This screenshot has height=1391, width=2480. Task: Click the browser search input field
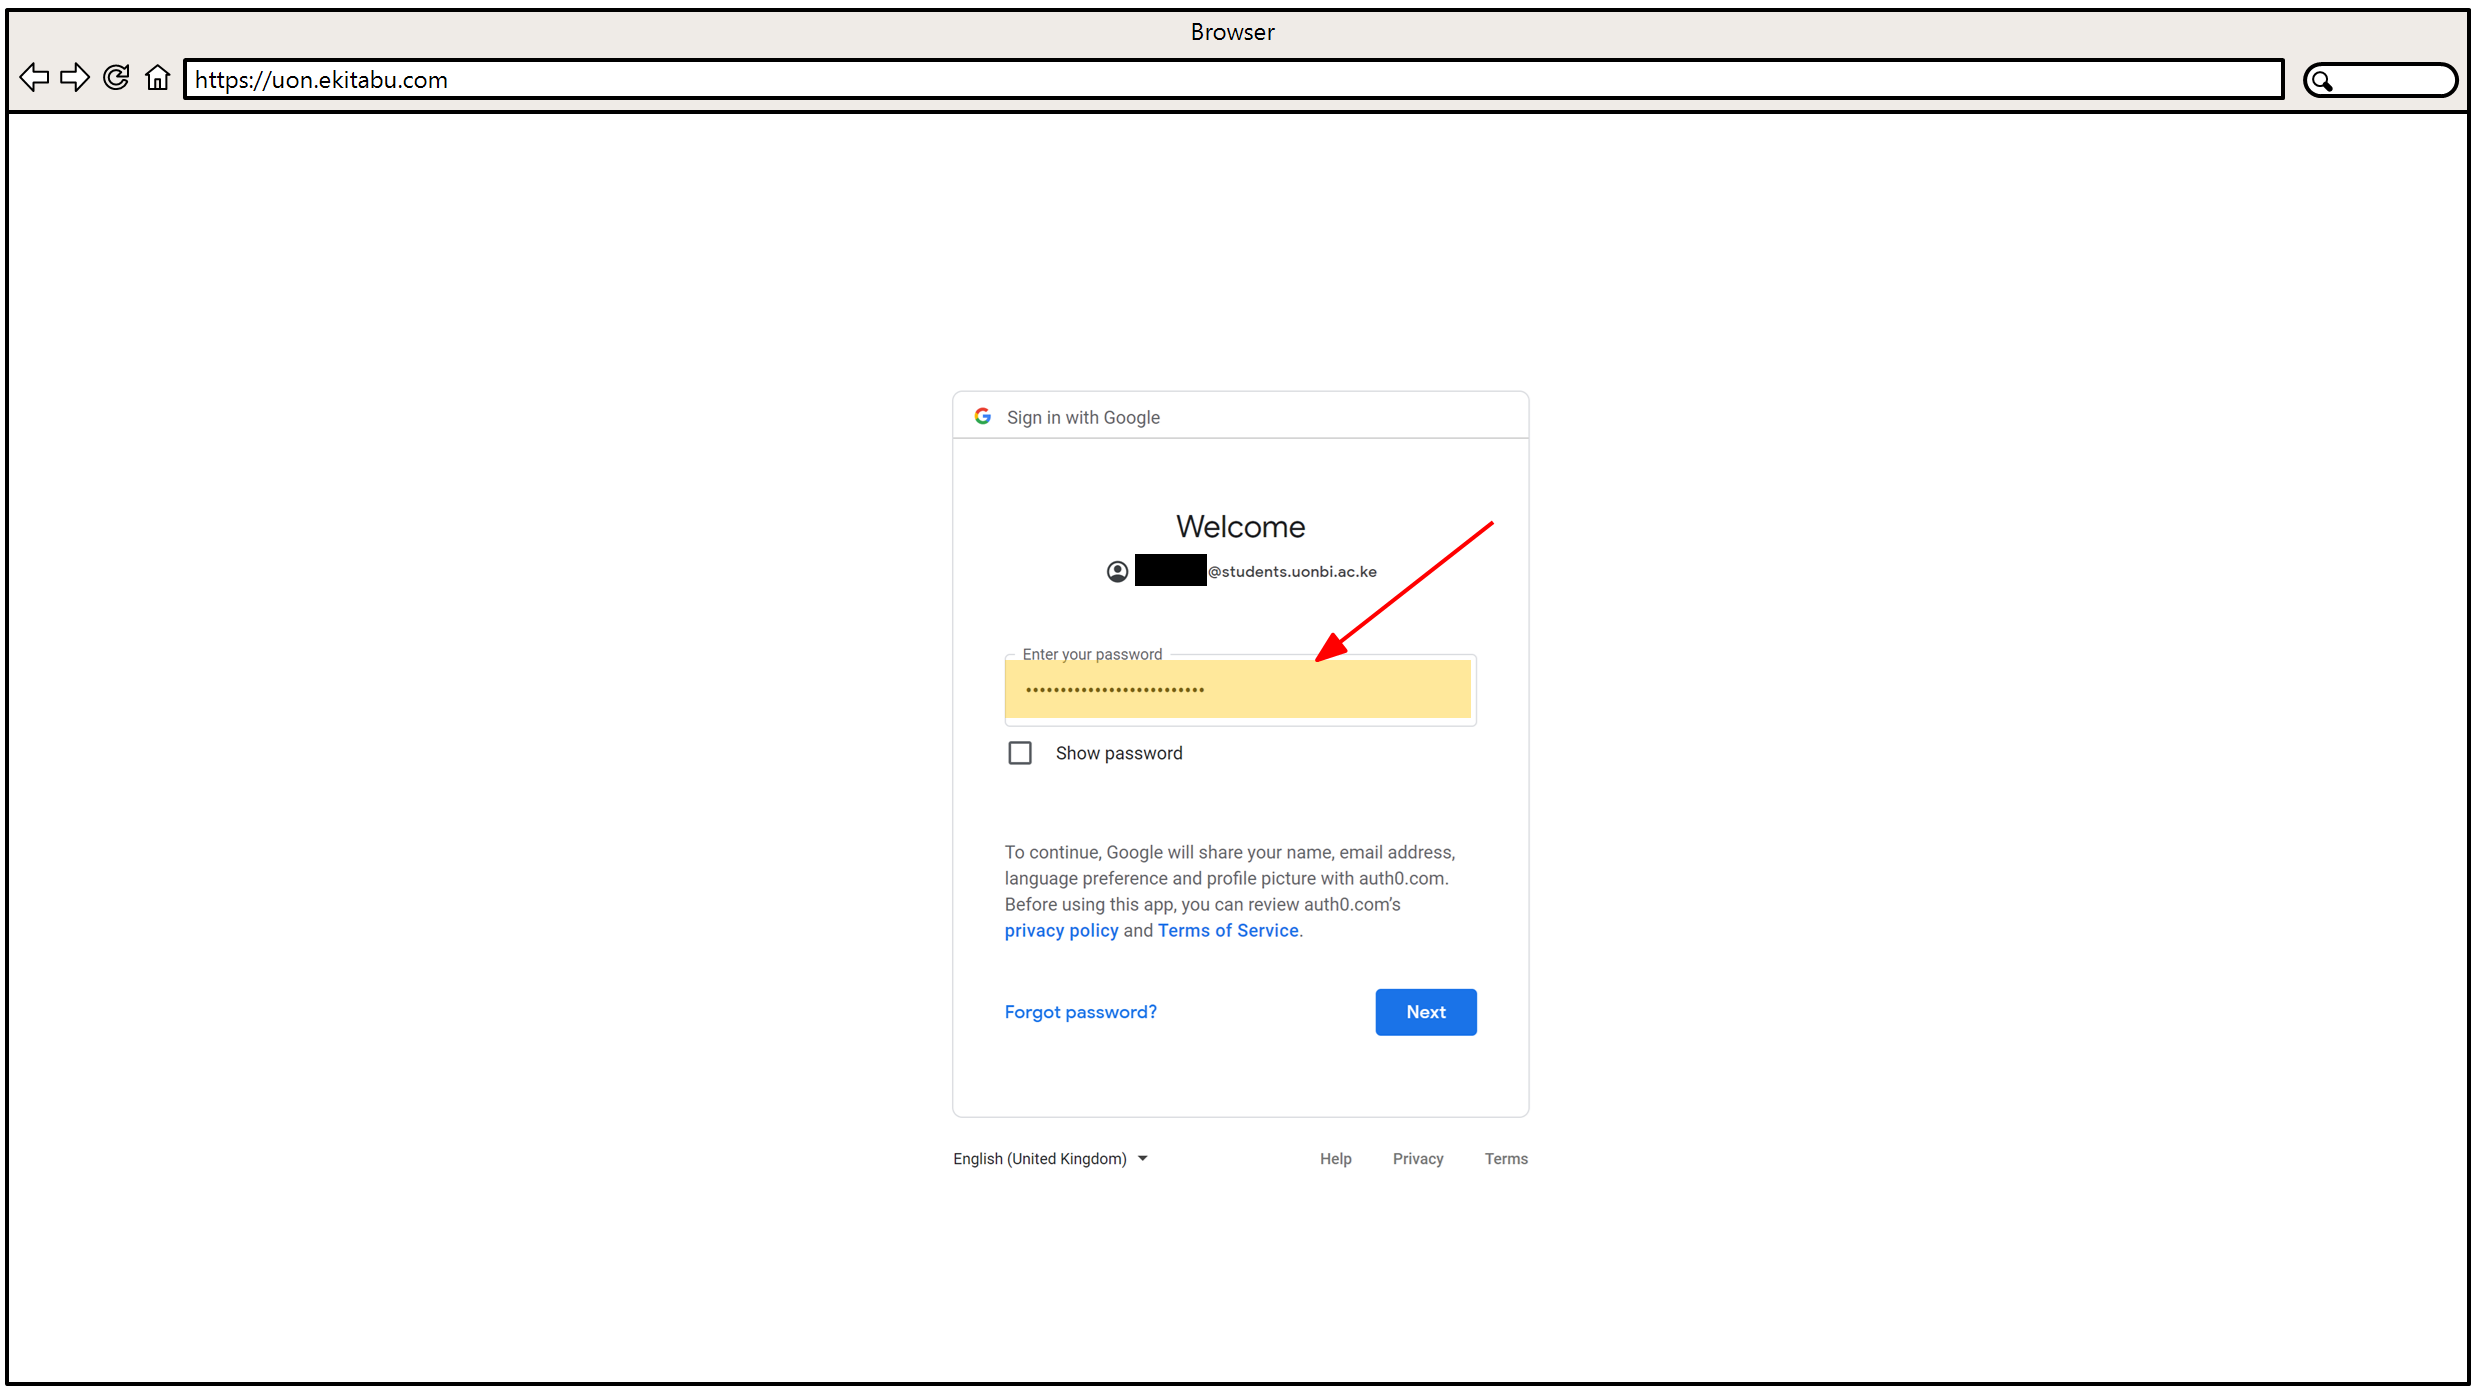coord(2395,80)
